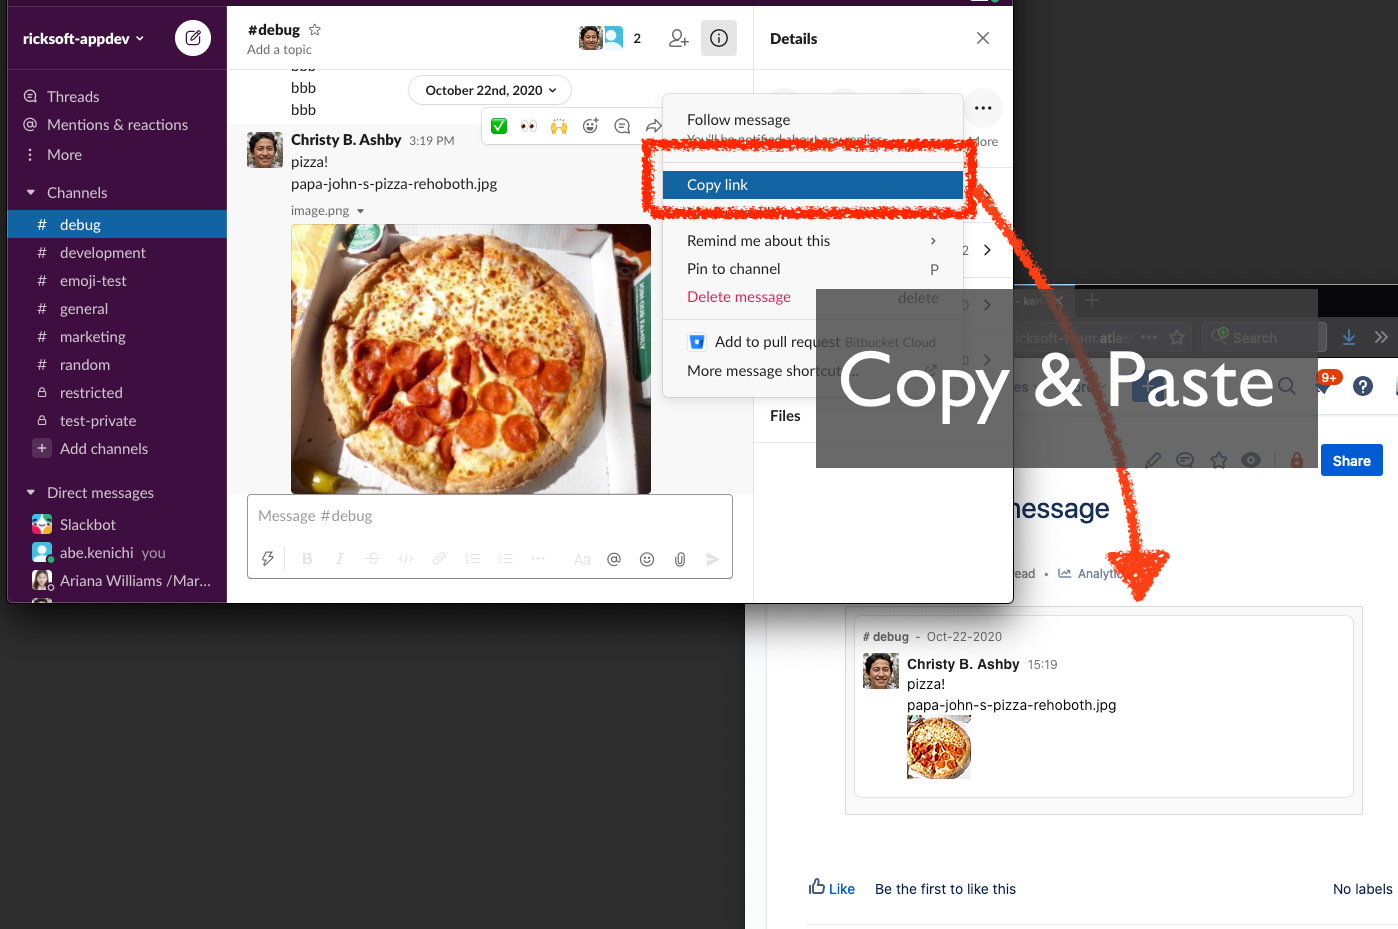Click into the Message #debug field
Image resolution: width=1398 pixels, height=929 pixels.
click(x=490, y=516)
